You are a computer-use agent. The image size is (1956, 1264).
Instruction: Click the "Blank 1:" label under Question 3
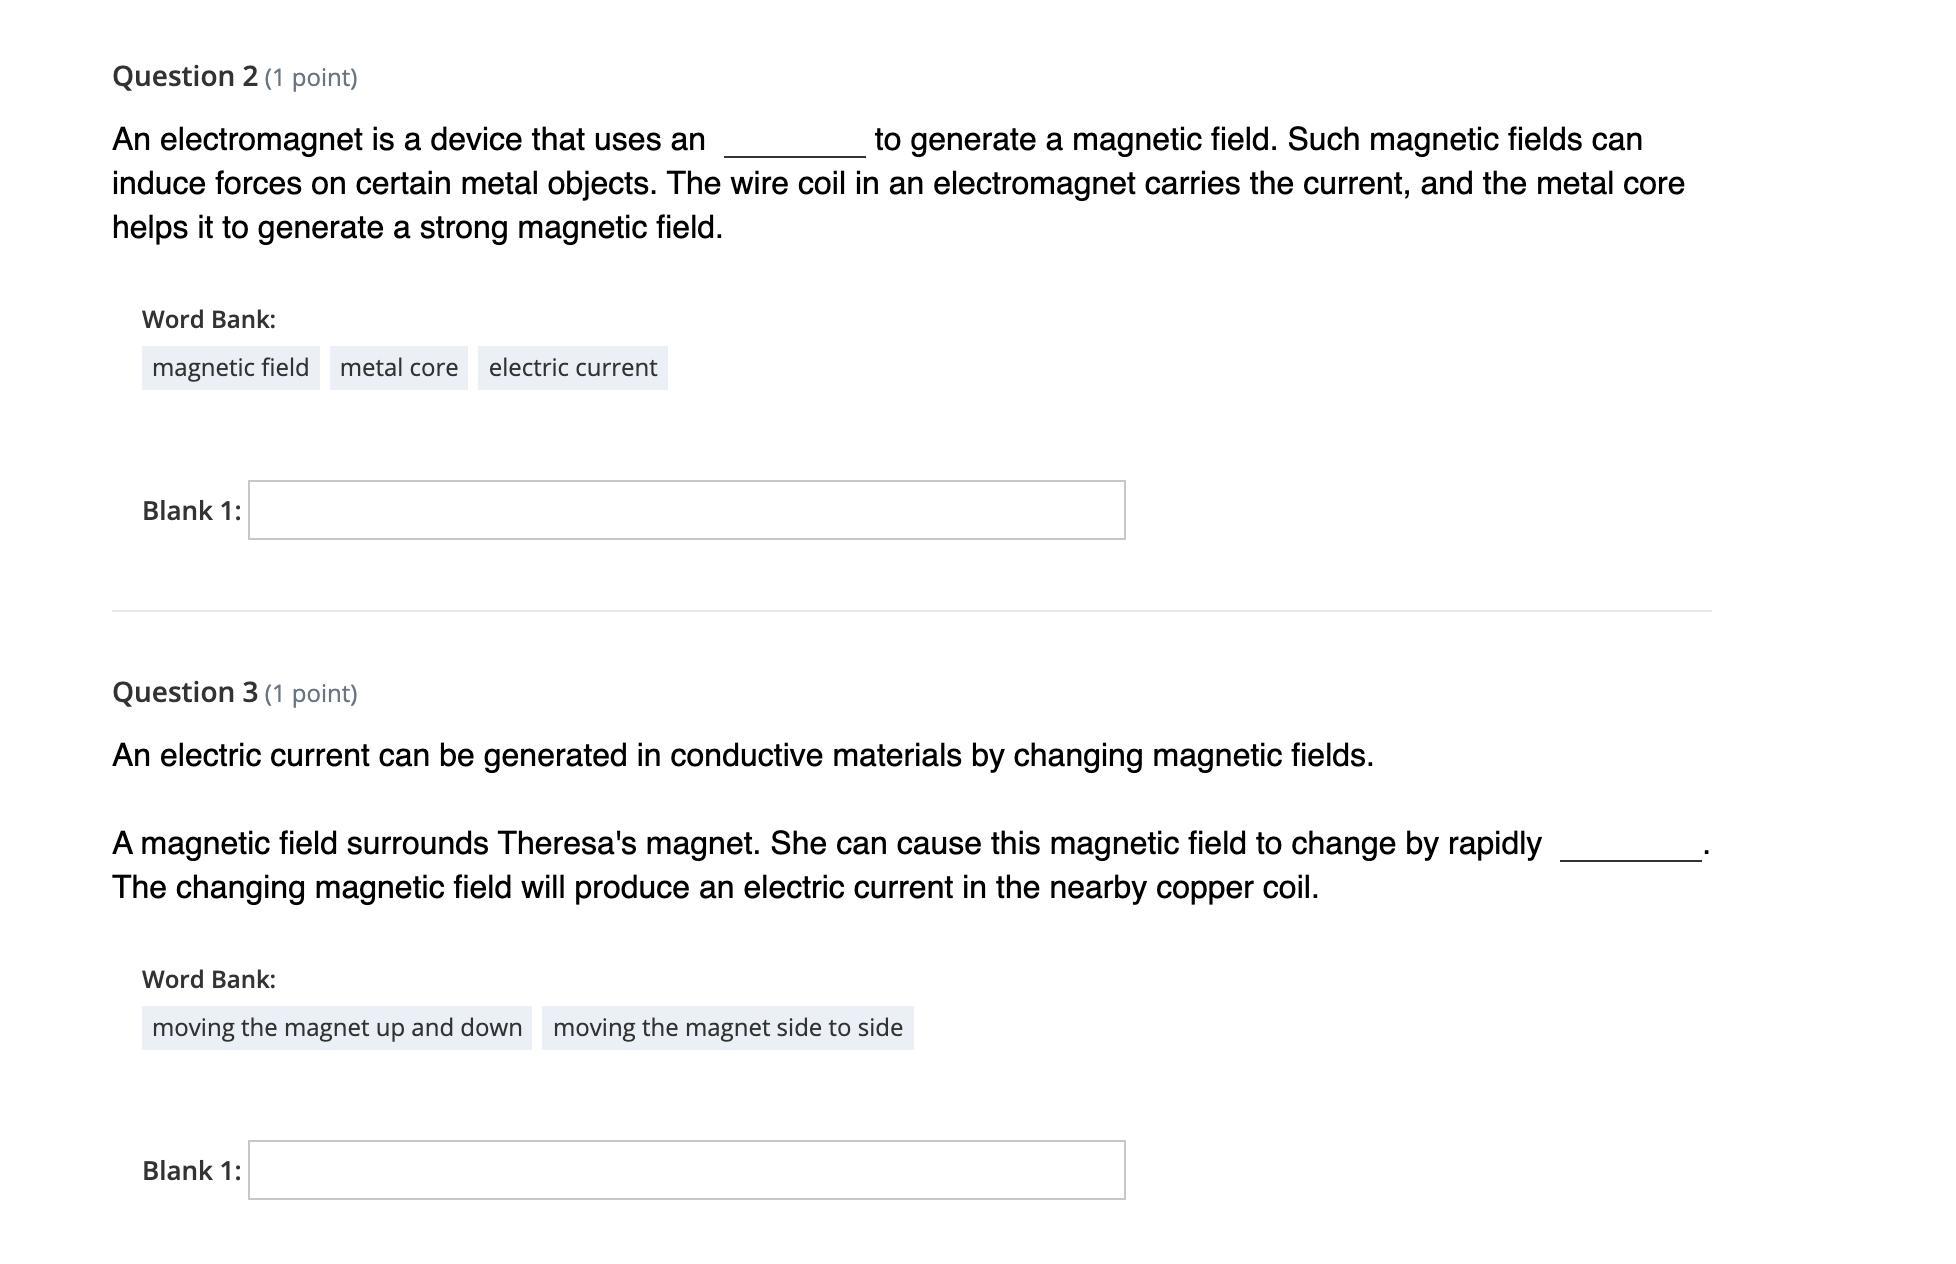191,1171
